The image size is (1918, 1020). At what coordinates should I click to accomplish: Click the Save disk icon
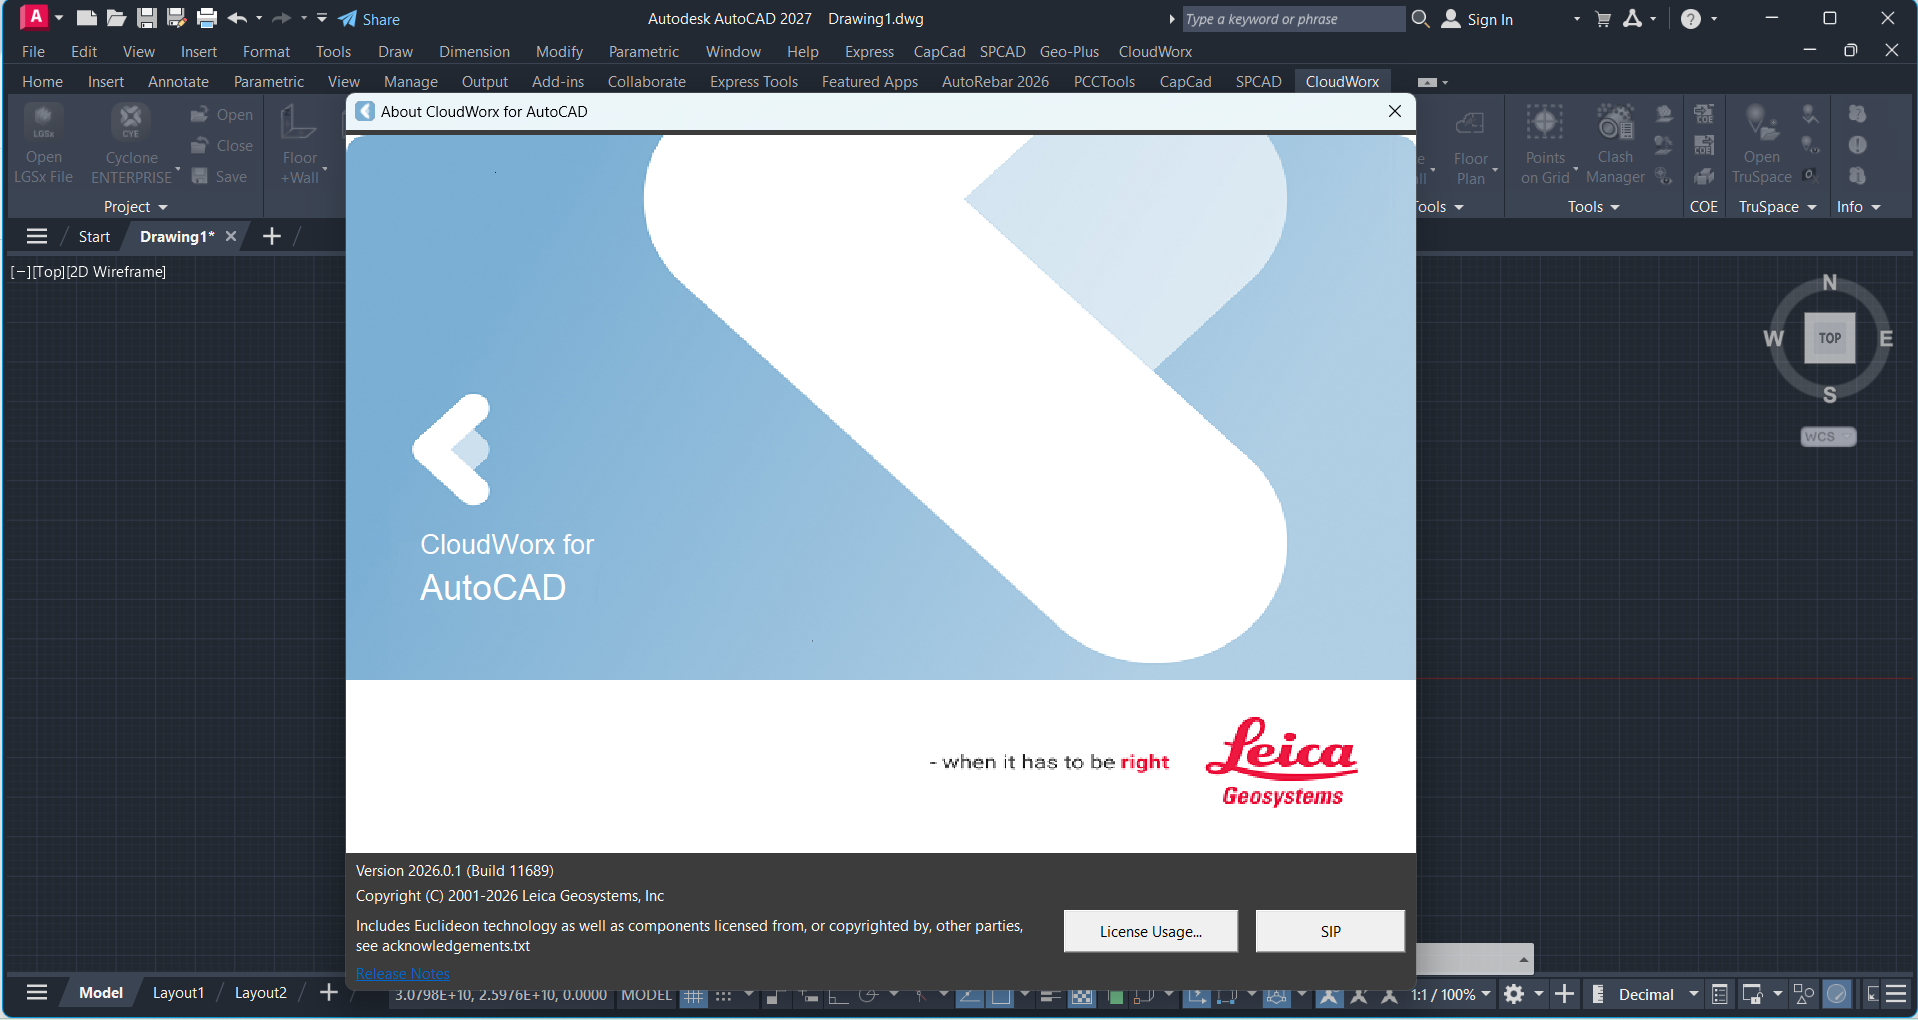tap(147, 18)
